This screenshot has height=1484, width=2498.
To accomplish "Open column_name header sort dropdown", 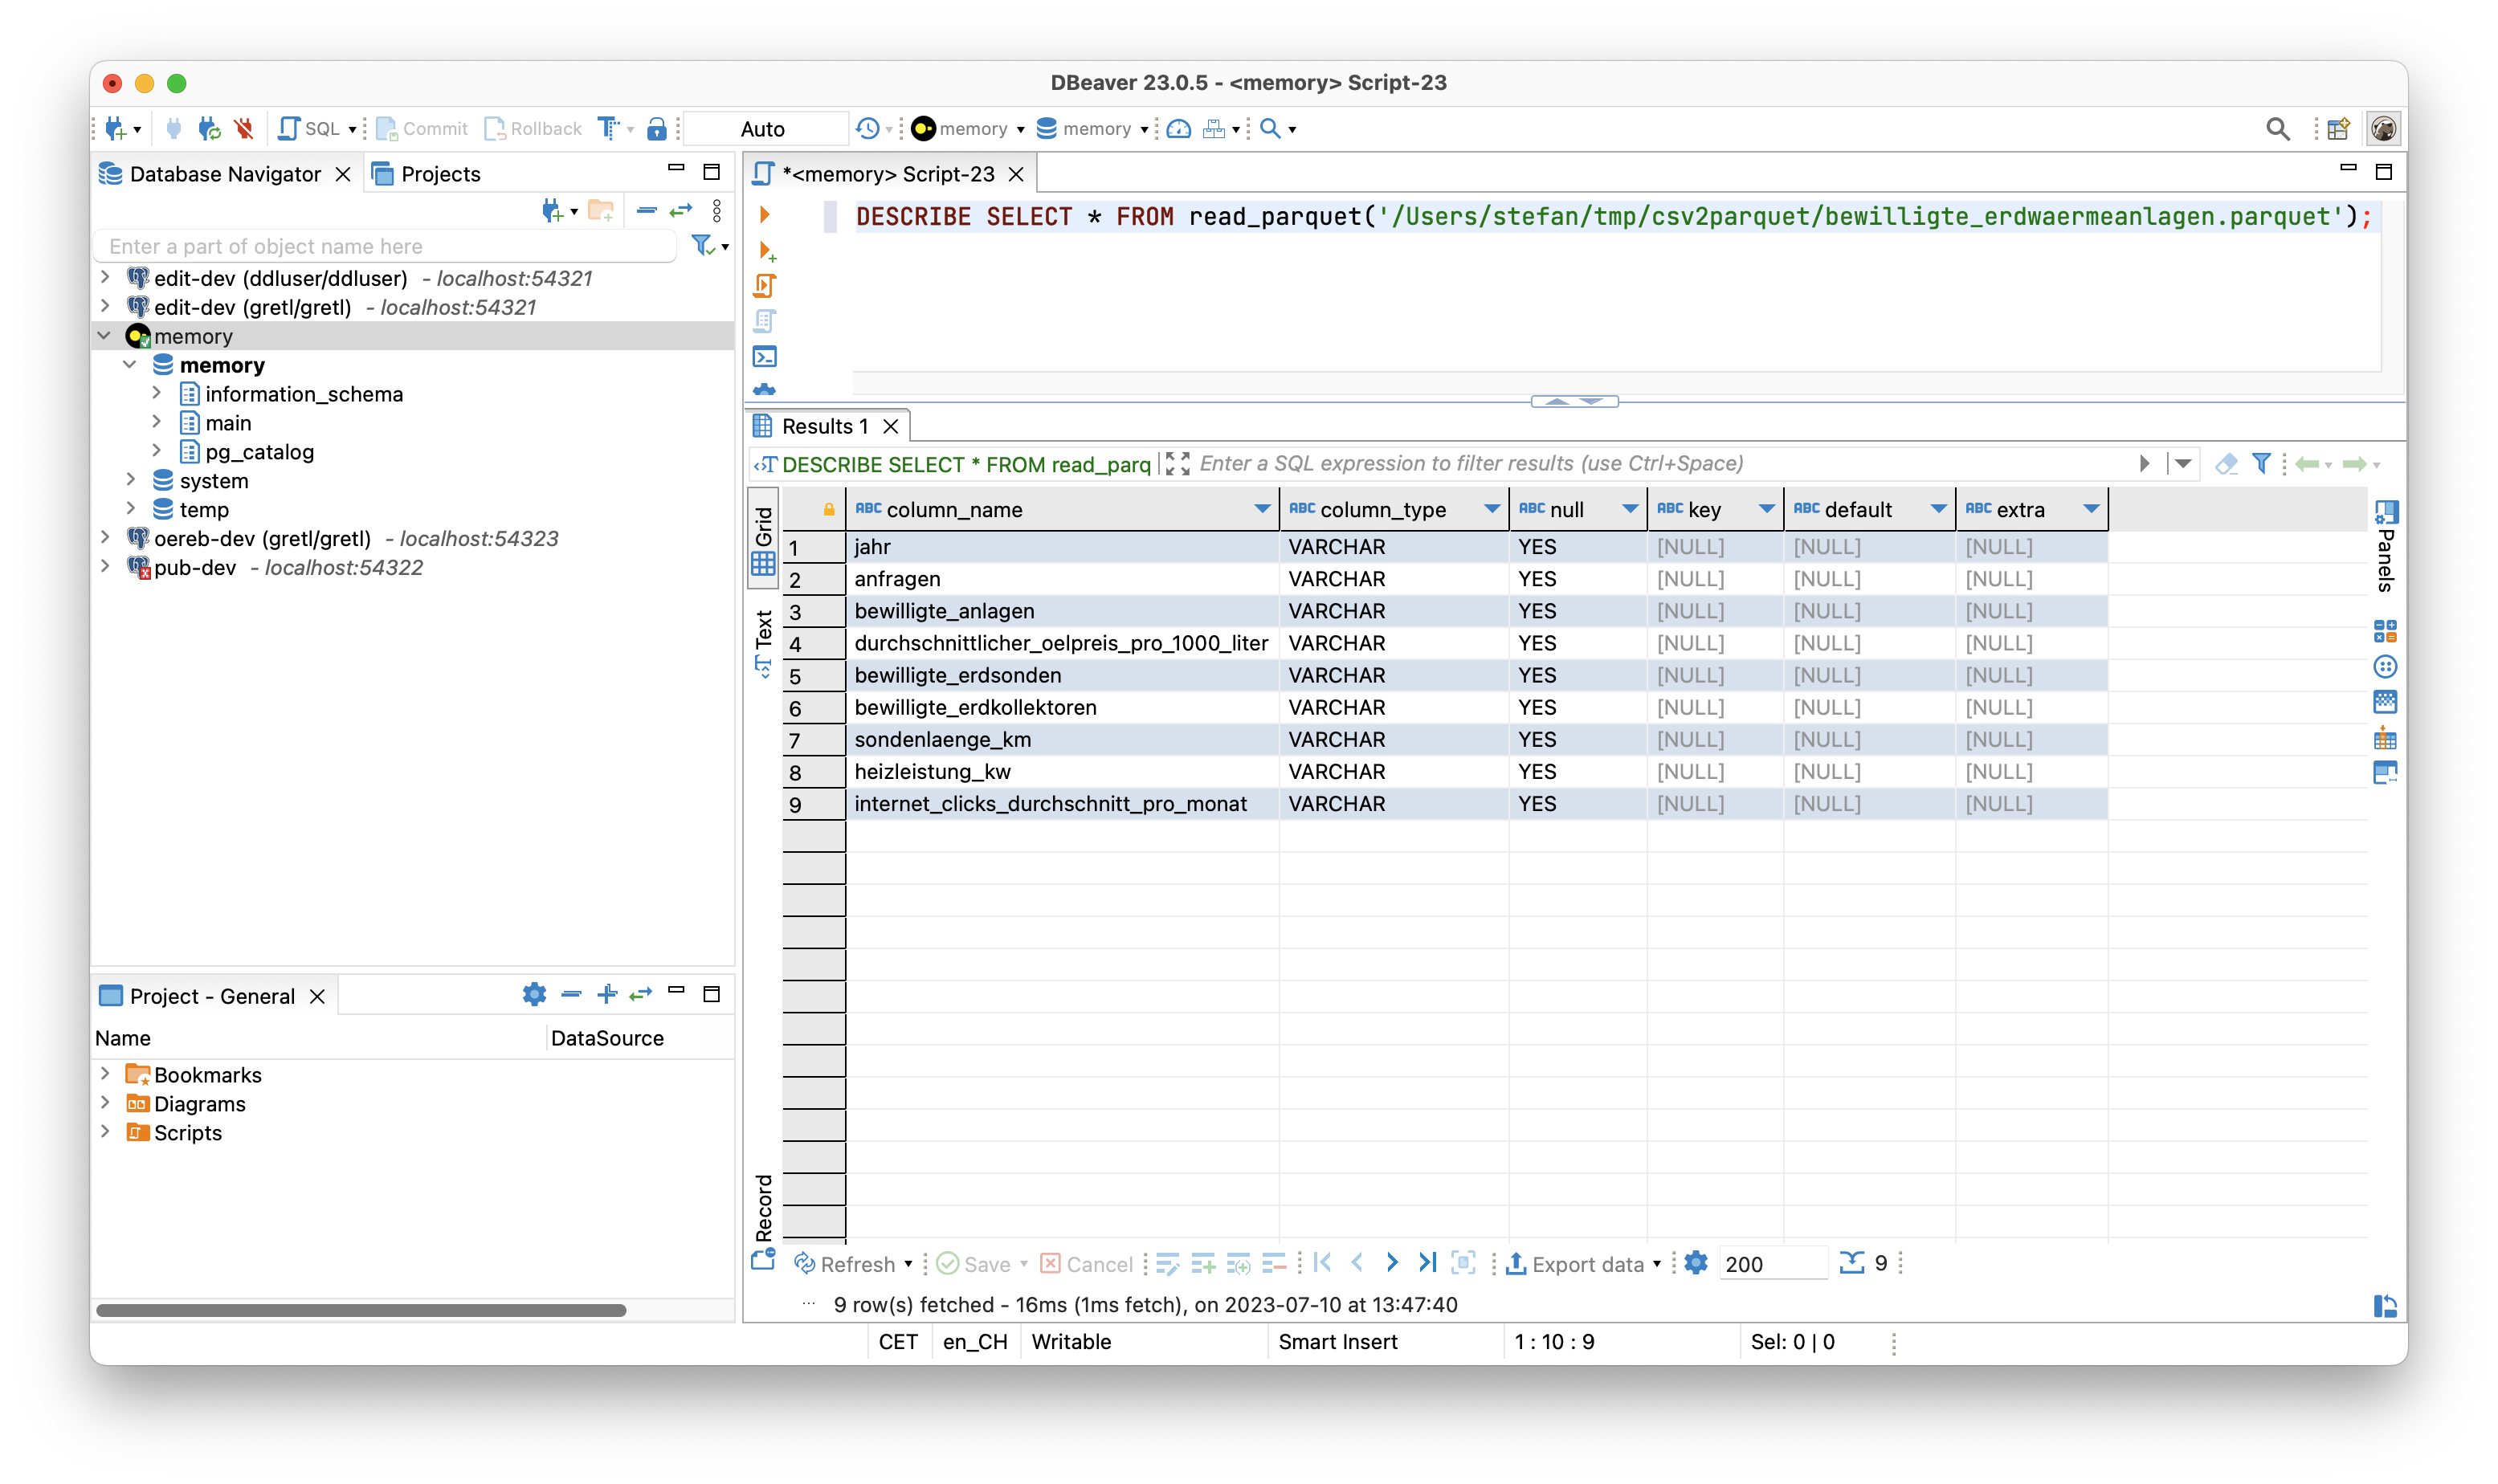I will (x=1262, y=509).
